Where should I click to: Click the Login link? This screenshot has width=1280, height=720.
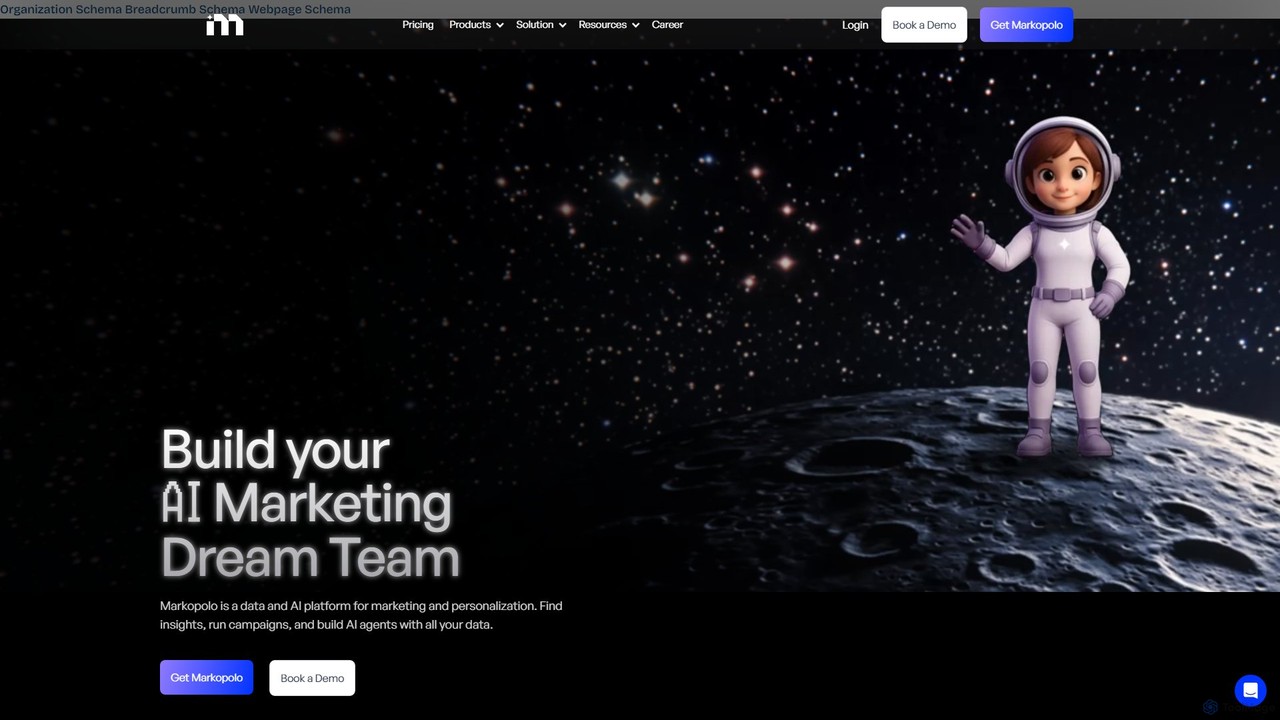click(855, 25)
